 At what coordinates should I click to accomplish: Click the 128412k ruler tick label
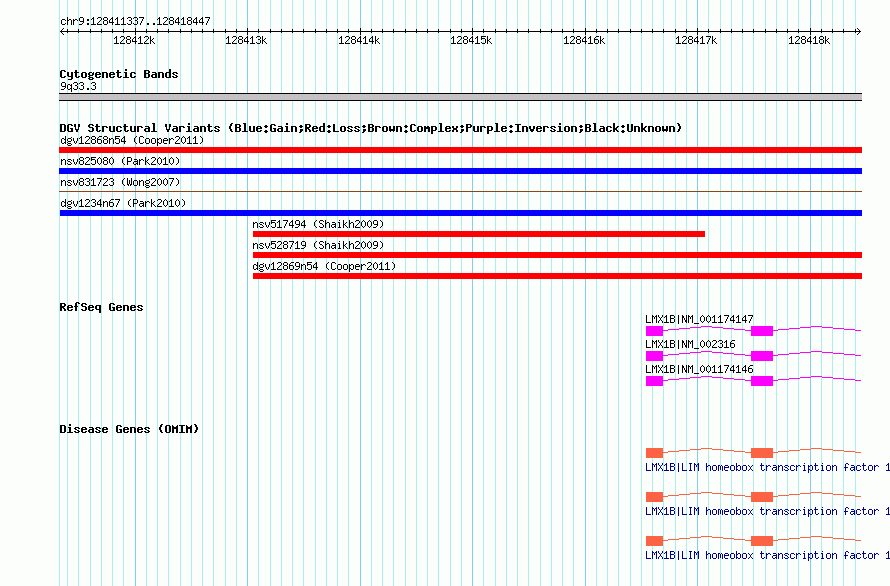point(134,40)
